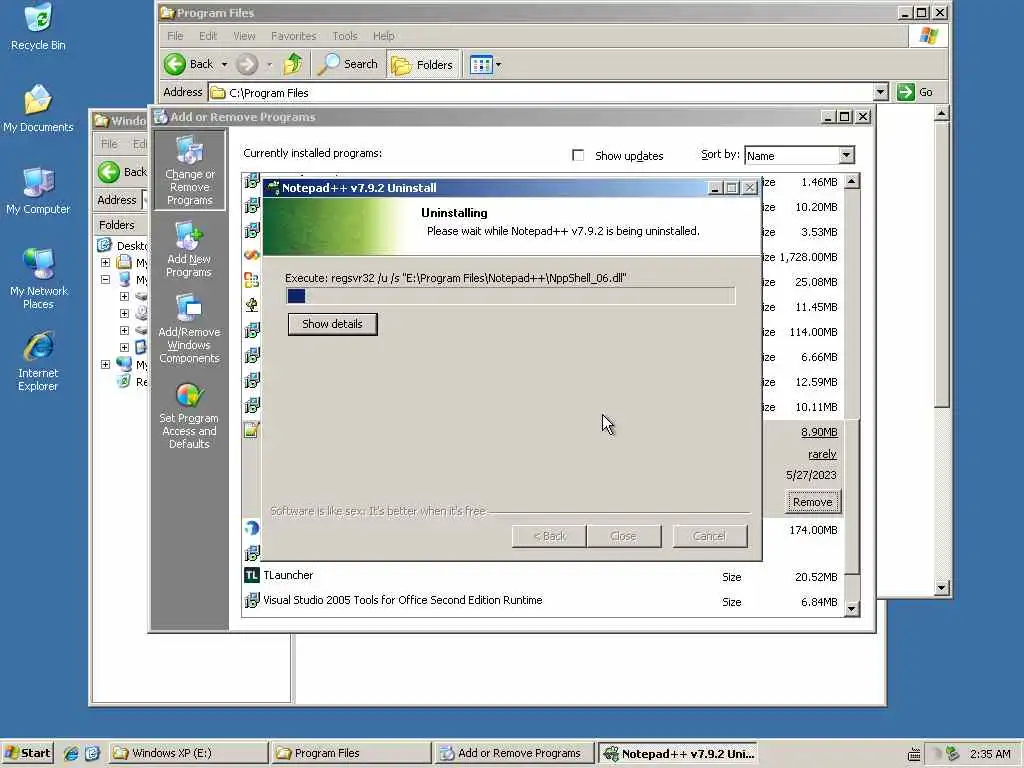Viewport: 1024px width, 768px height.
Task: Select Set Program Access and Defaults icon
Action: click(x=189, y=415)
